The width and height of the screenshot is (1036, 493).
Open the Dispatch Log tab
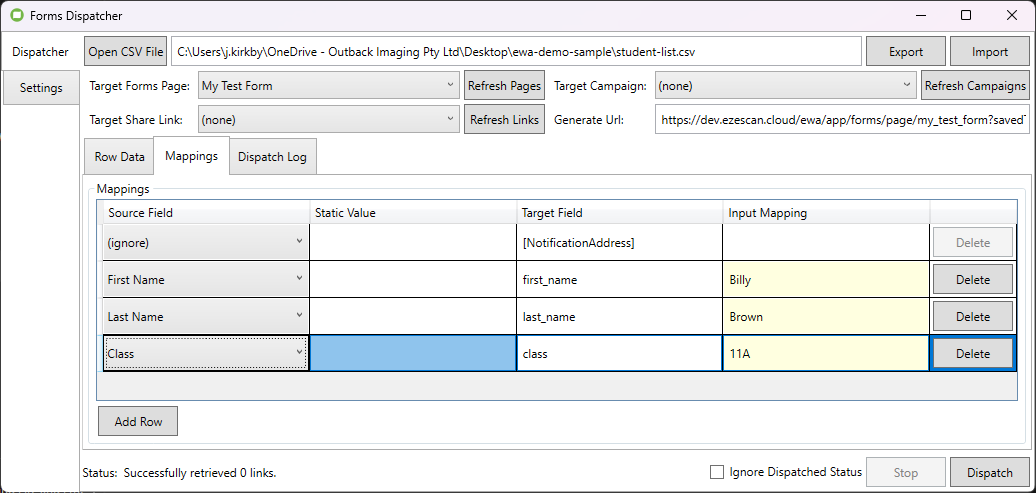[271, 157]
